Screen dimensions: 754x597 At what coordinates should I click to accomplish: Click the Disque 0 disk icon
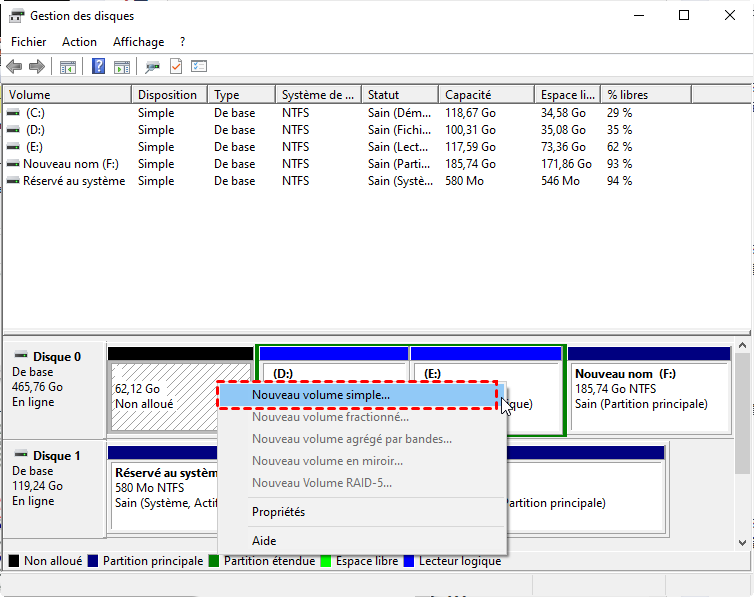click(21, 356)
